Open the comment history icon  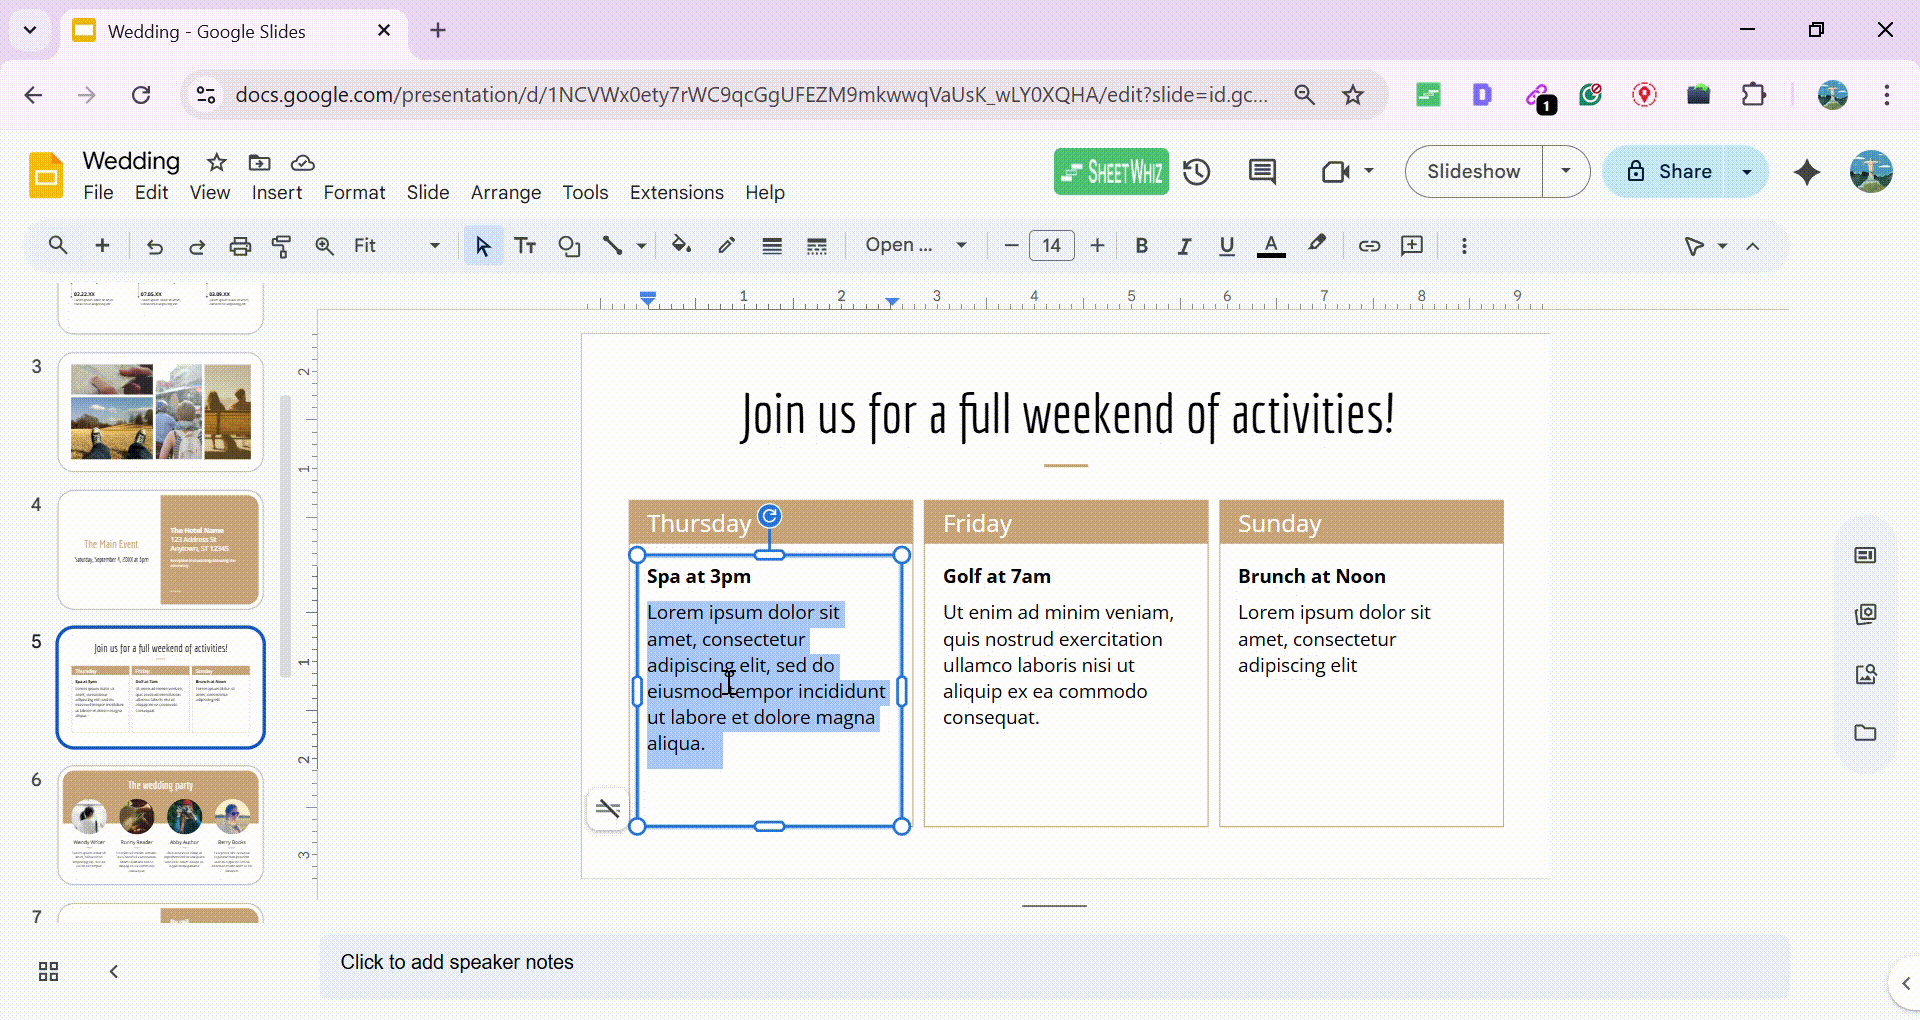pyautogui.click(x=1262, y=172)
